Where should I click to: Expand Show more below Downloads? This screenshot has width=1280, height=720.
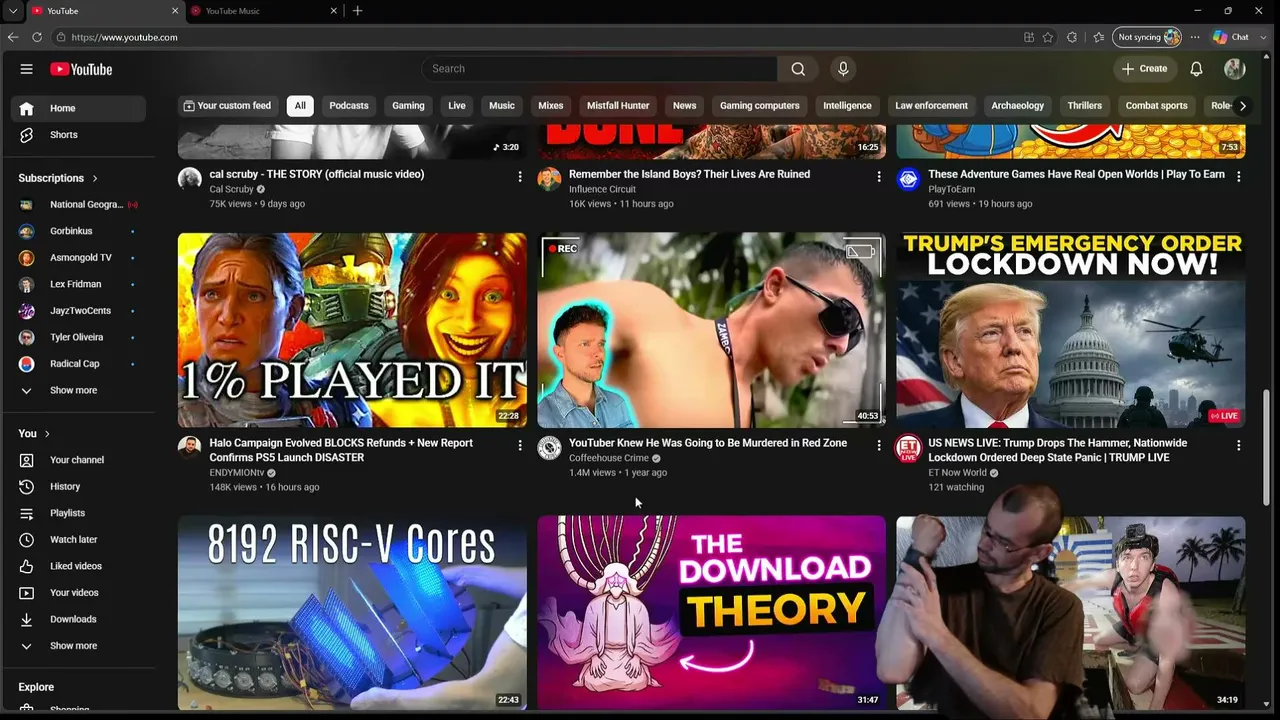pyautogui.click(x=78, y=646)
